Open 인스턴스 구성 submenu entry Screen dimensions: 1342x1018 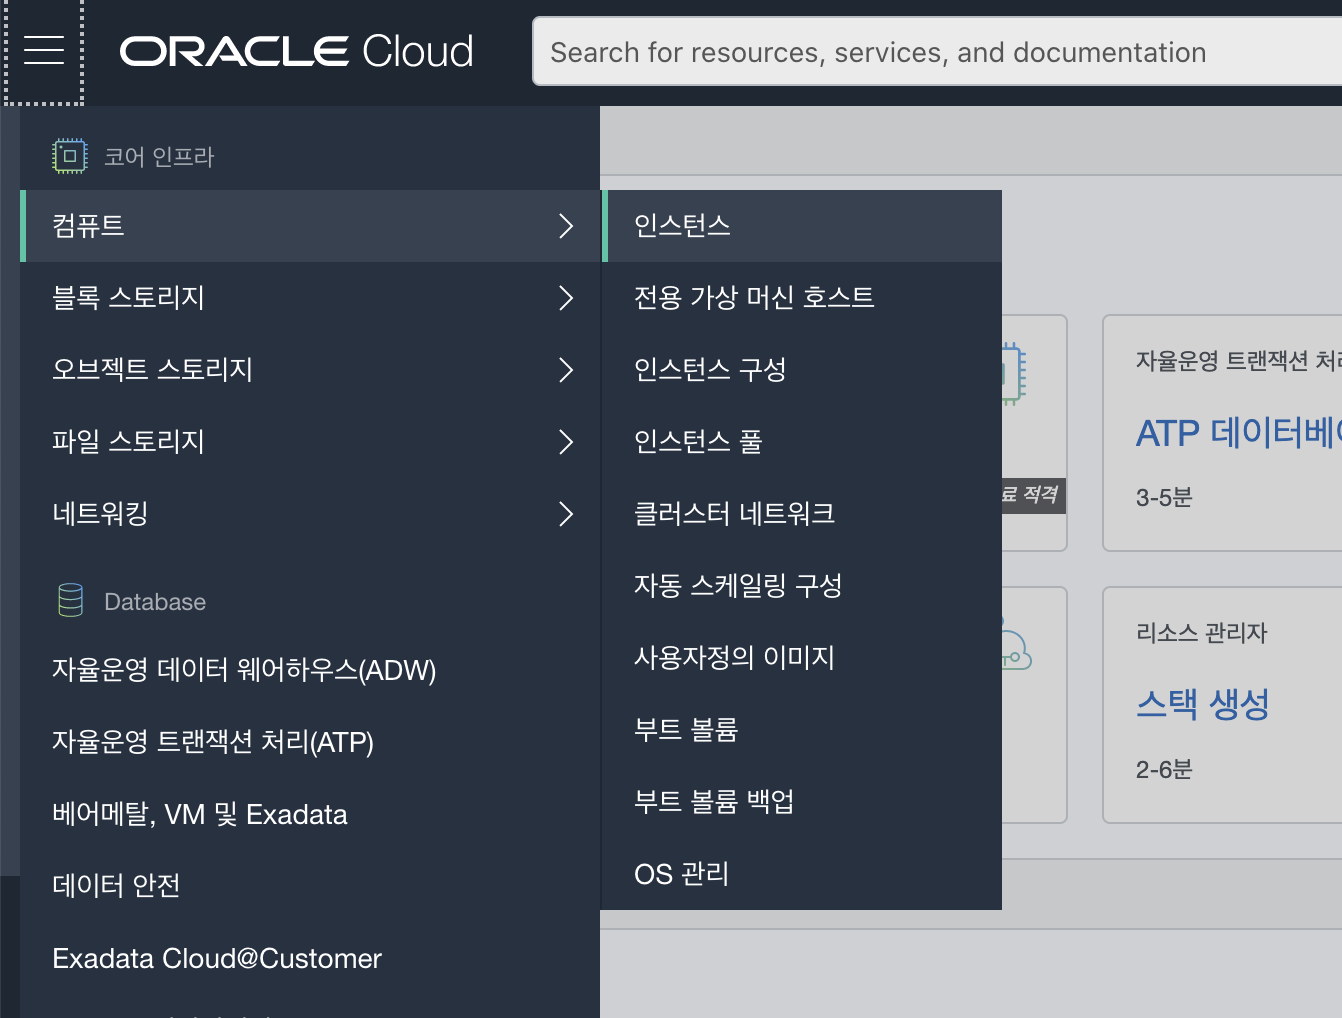(802, 370)
